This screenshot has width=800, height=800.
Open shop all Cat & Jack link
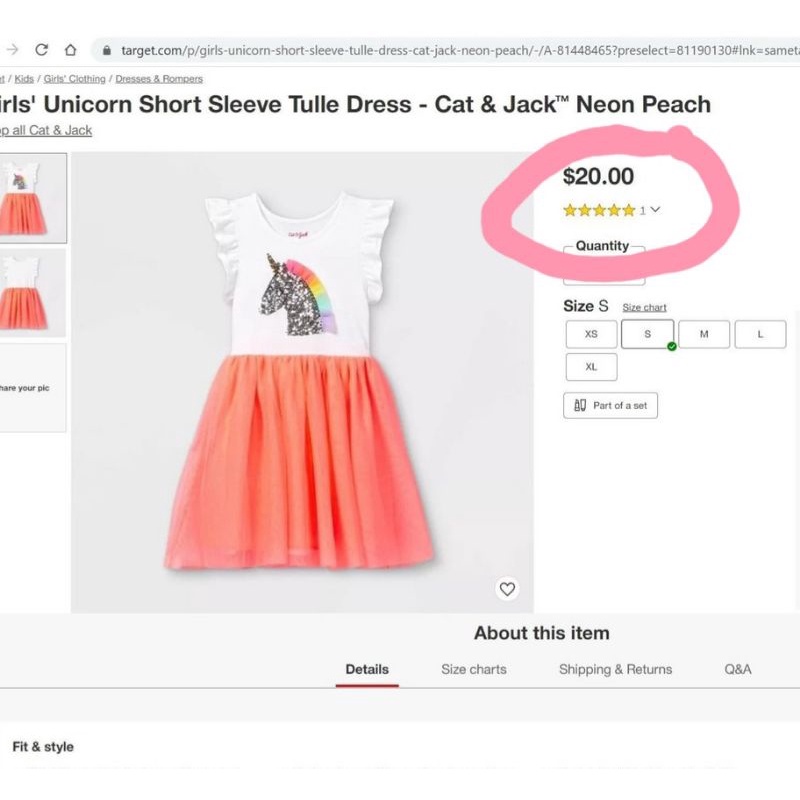point(46,131)
